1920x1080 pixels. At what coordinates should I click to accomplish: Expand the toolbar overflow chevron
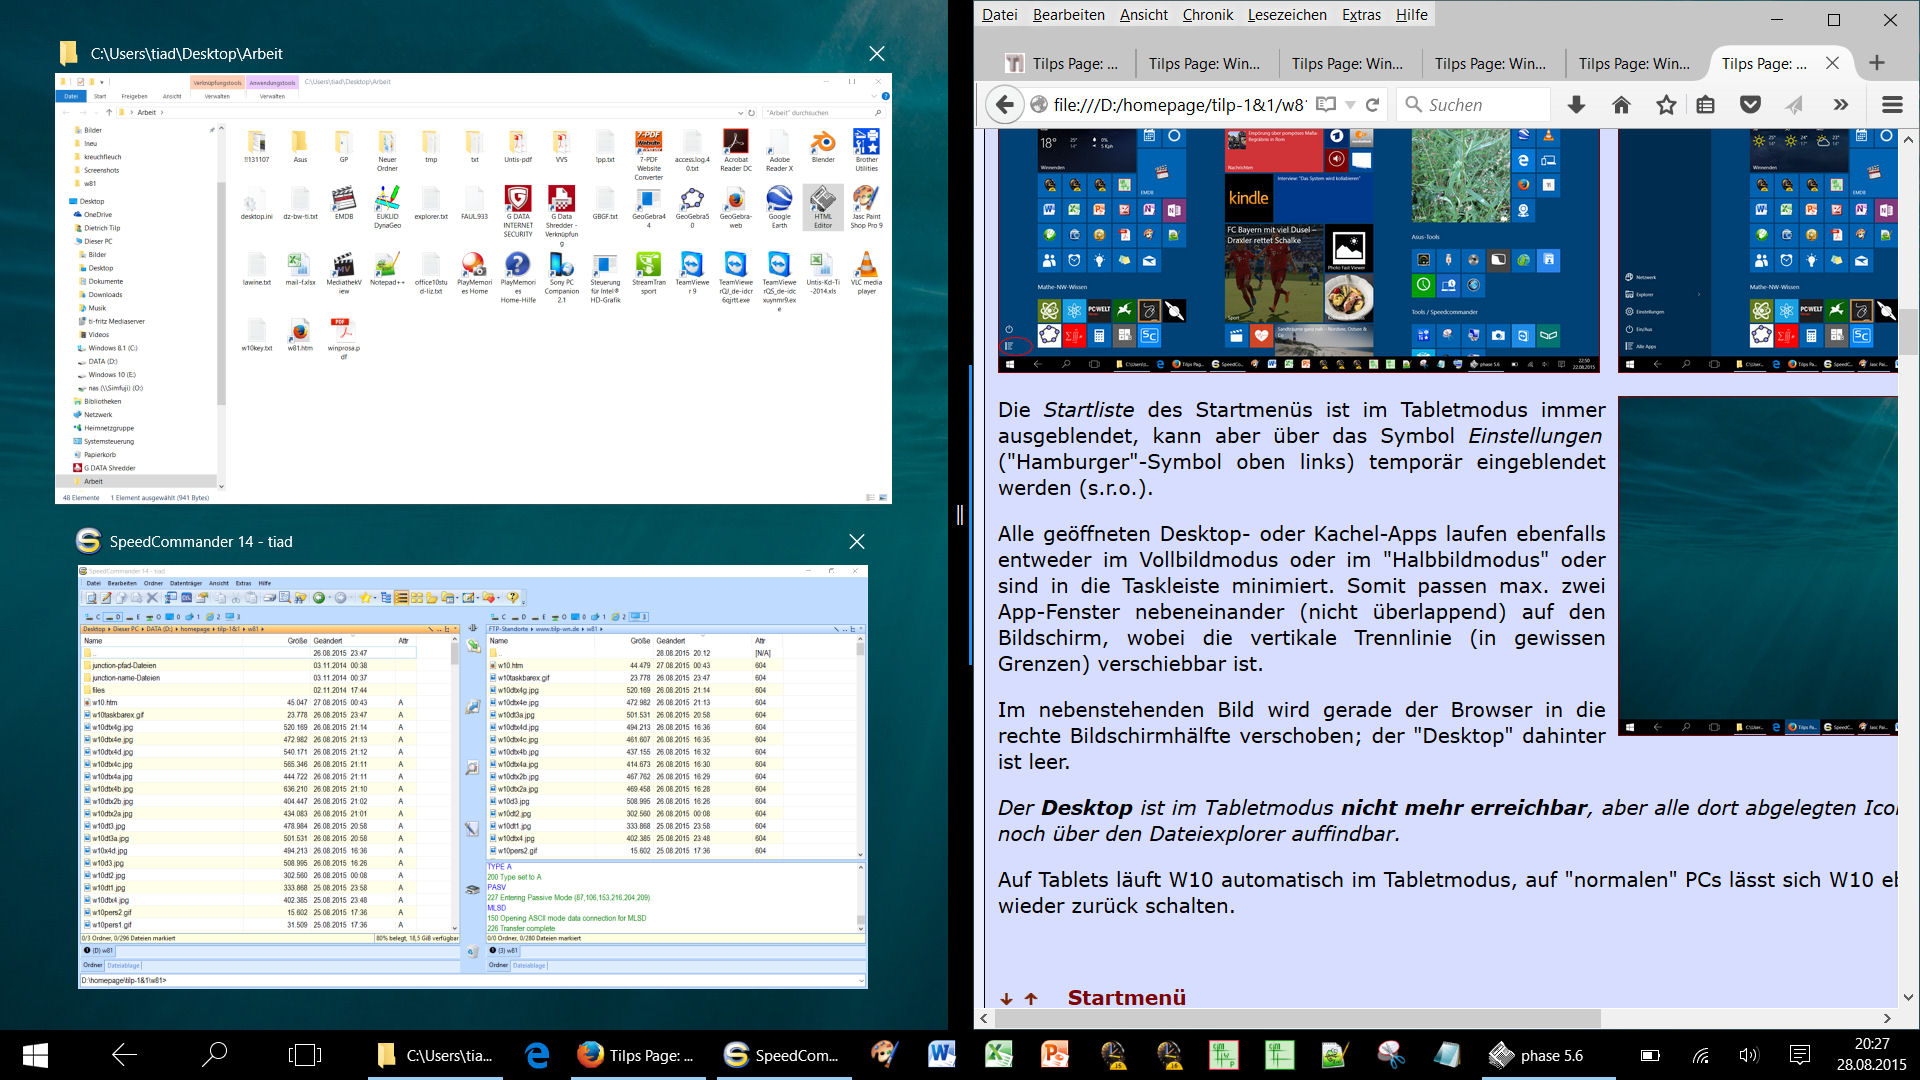[x=1840, y=105]
